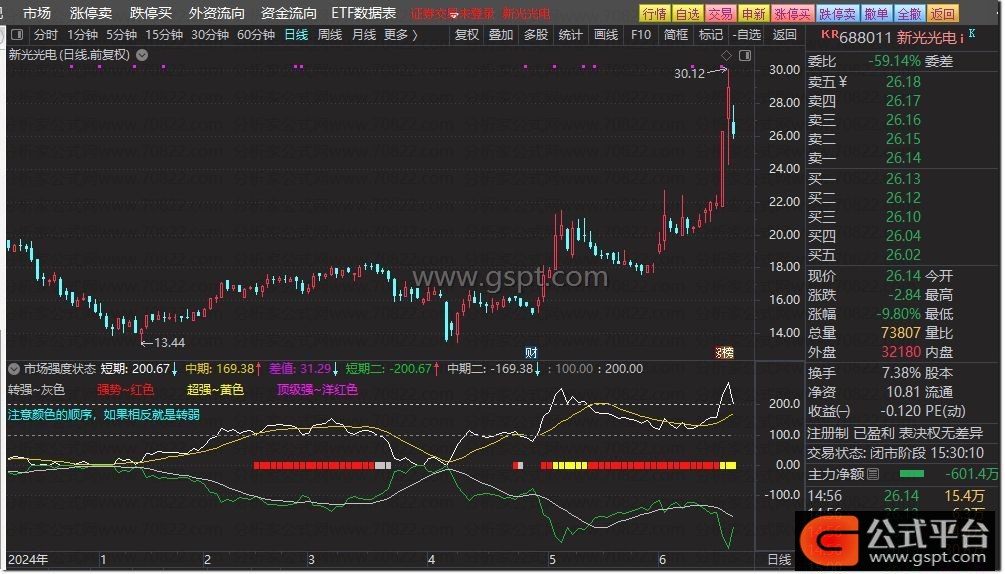This screenshot has height=574, width=1005.
Task: Click the yellow 自选 button
Action: [x=688, y=13]
